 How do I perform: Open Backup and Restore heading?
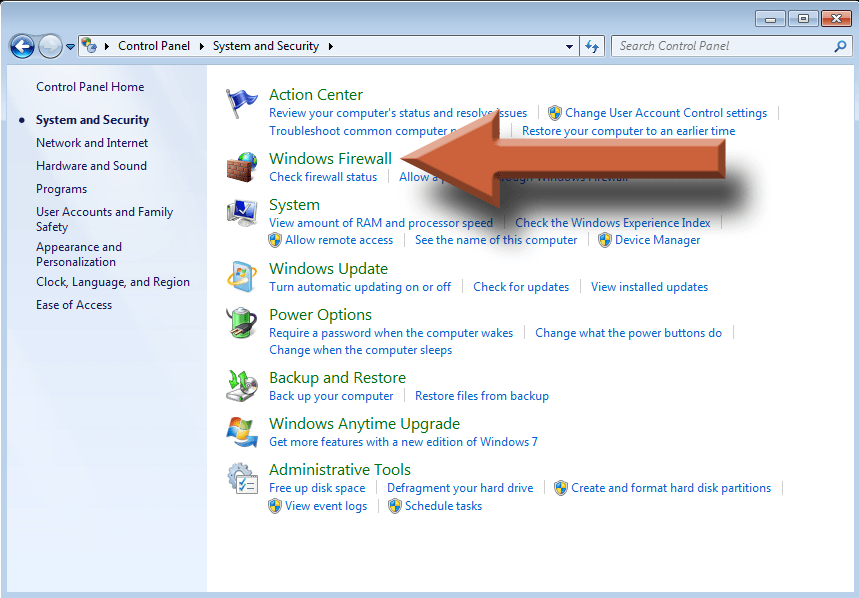point(337,378)
